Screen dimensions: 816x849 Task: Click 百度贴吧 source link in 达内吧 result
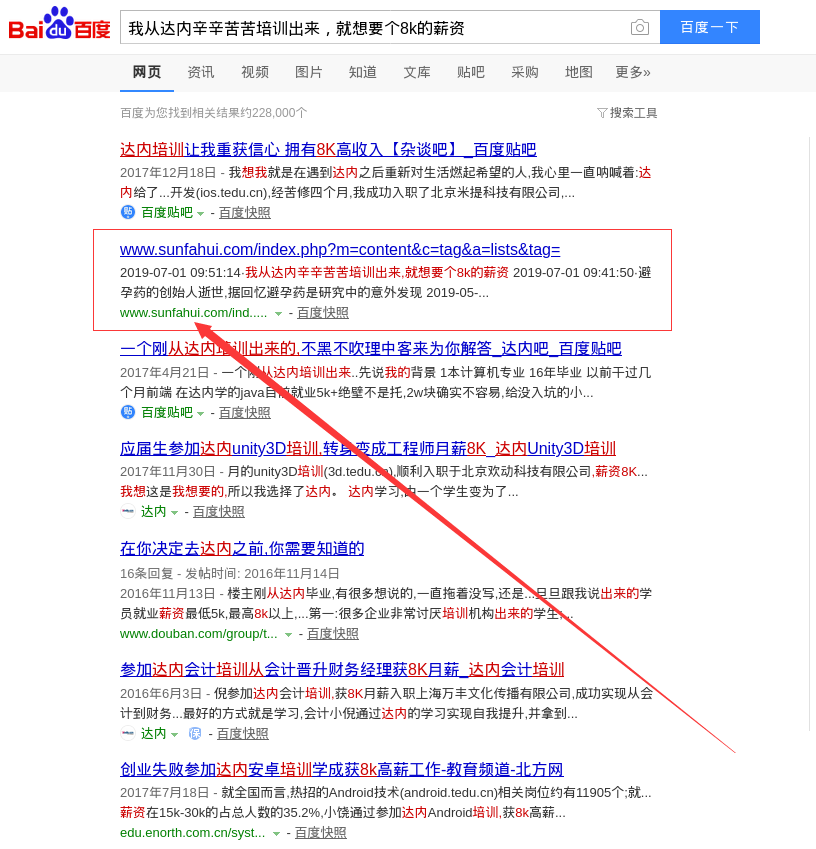point(167,413)
